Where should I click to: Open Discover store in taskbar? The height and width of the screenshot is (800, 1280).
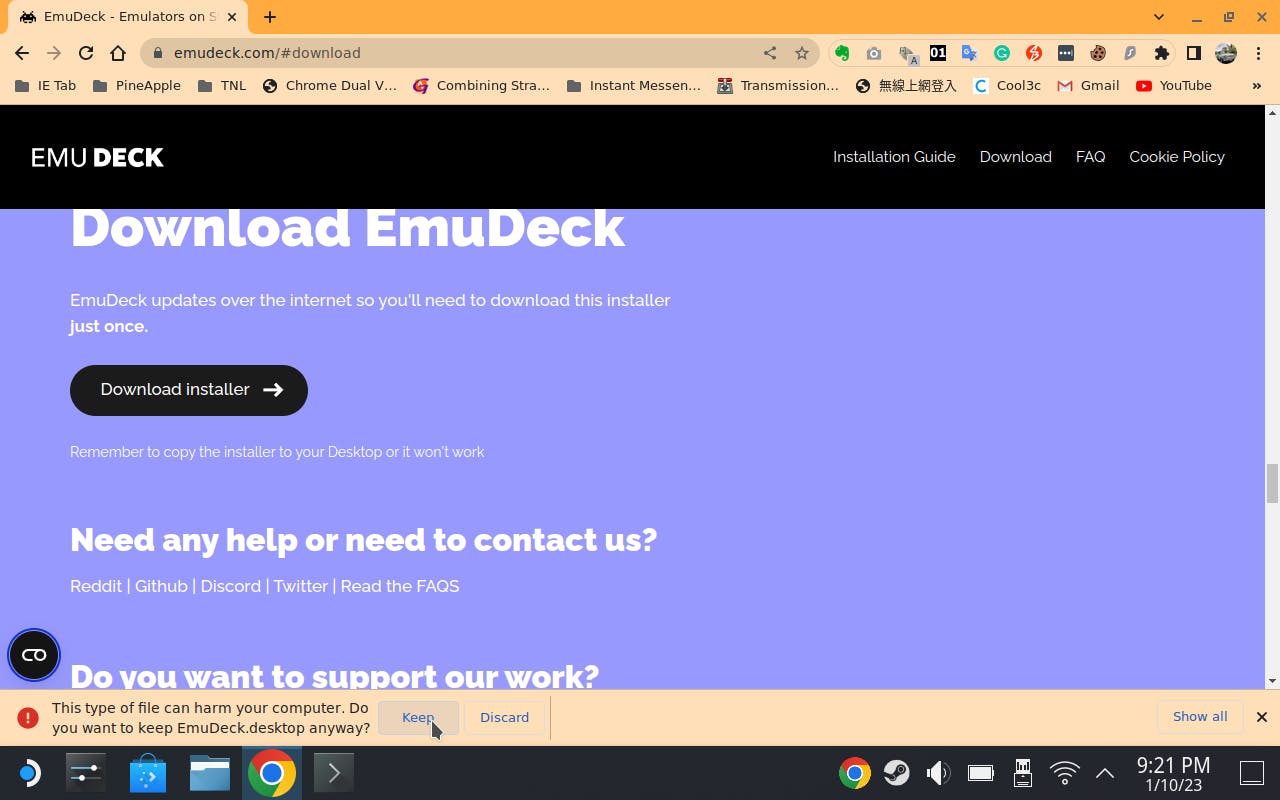(x=148, y=773)
